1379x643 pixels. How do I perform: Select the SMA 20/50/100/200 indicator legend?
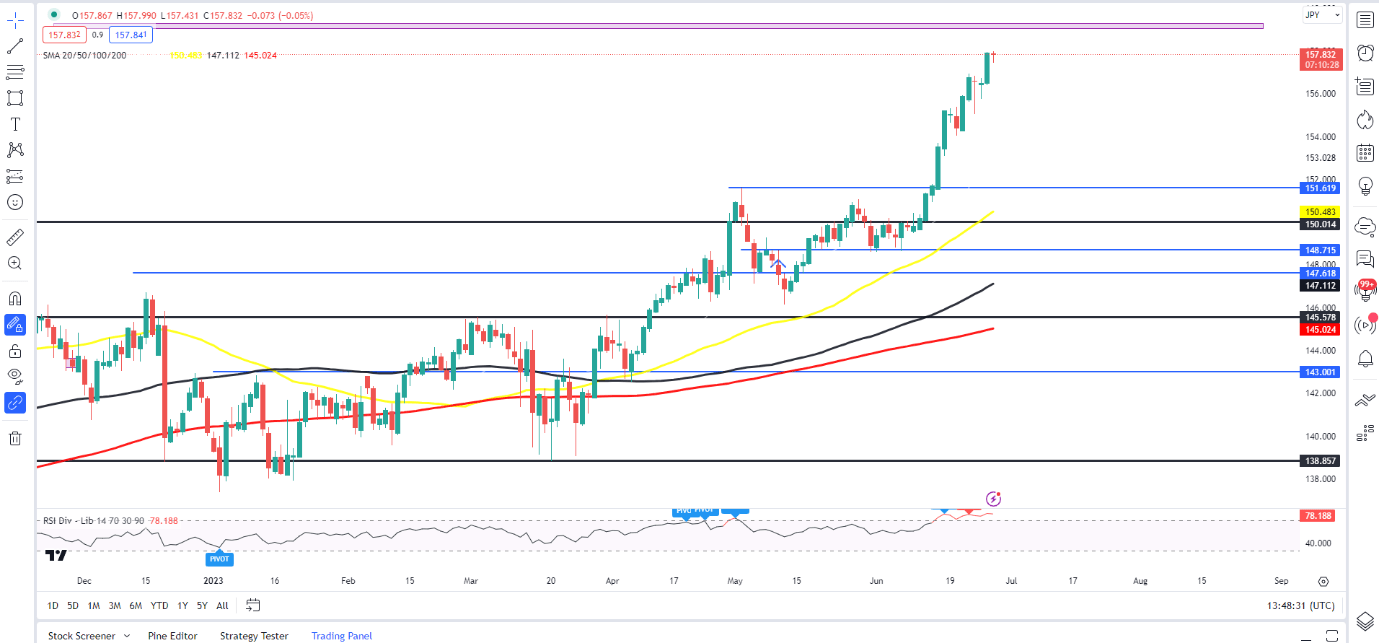point(84,56)
